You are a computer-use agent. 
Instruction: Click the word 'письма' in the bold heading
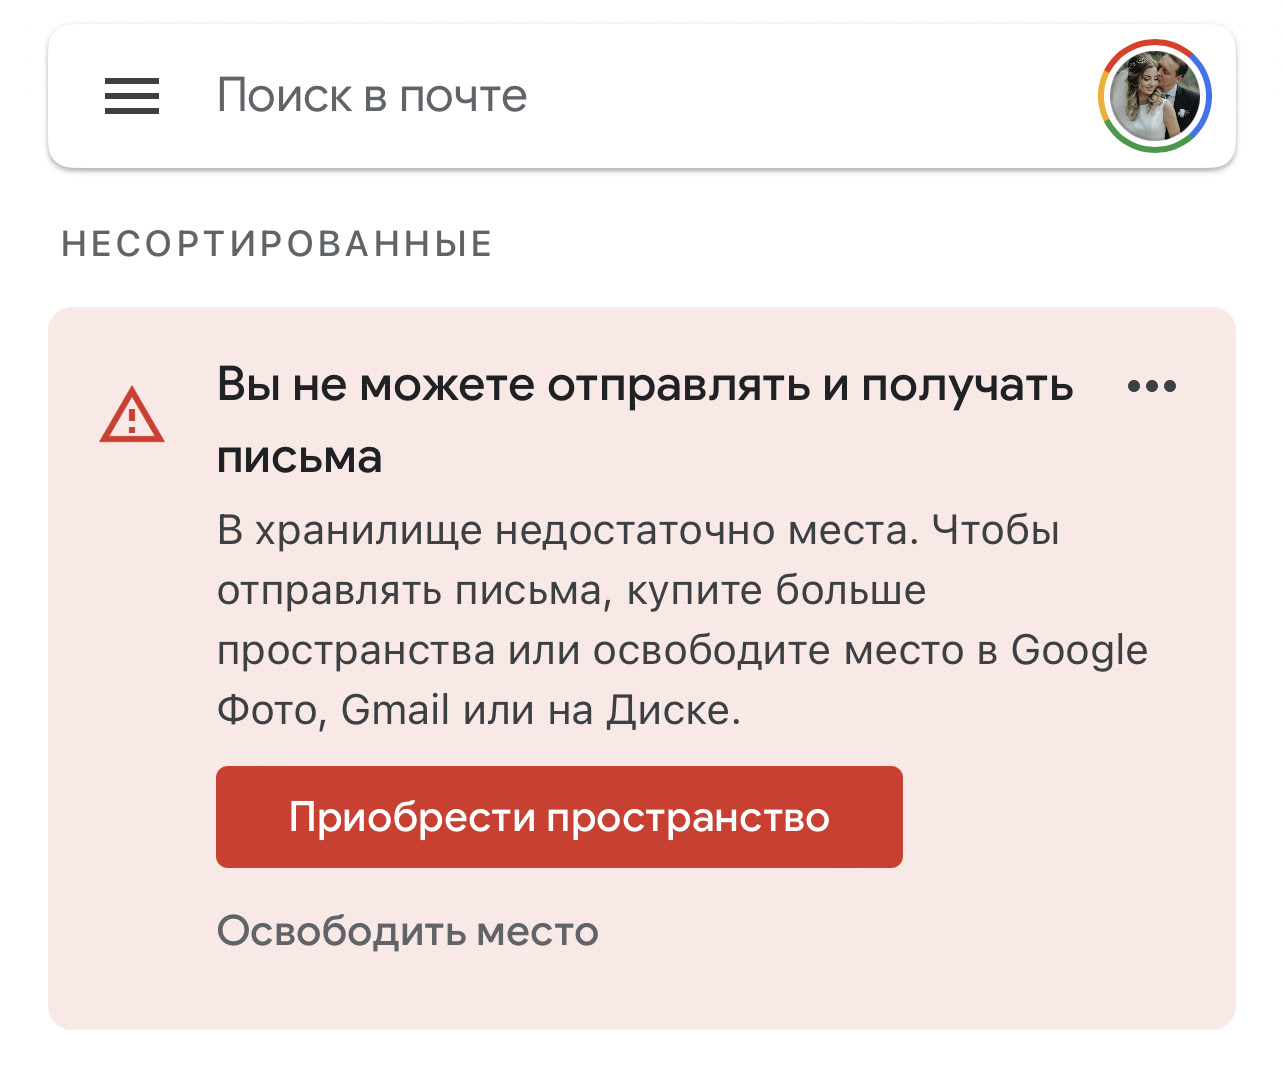point(300,457)
